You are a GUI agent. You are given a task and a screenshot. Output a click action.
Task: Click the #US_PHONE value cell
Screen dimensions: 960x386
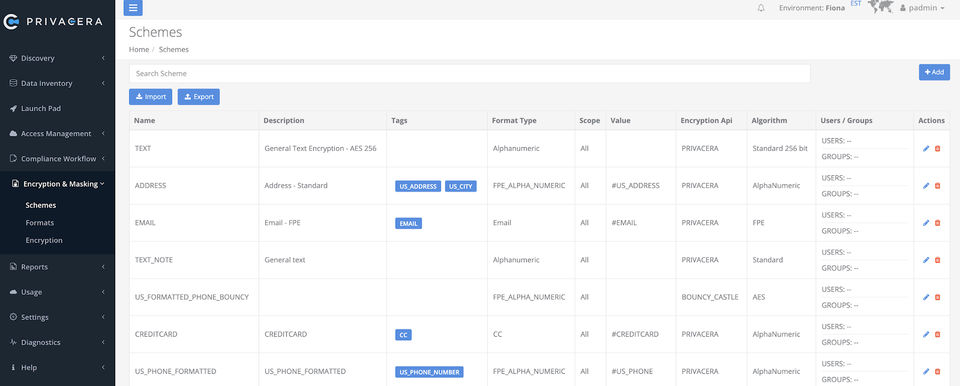[632, 371]
